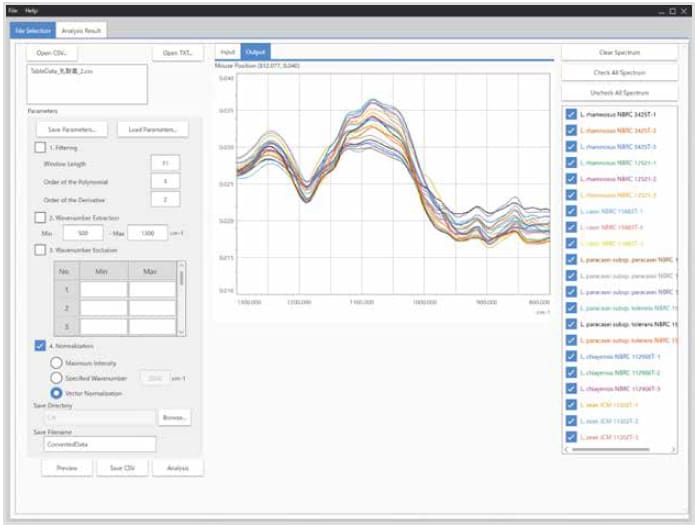The image size is (697, 528).
Task: Switch to the Analysis Result tab
Action: tap(81, 31)
